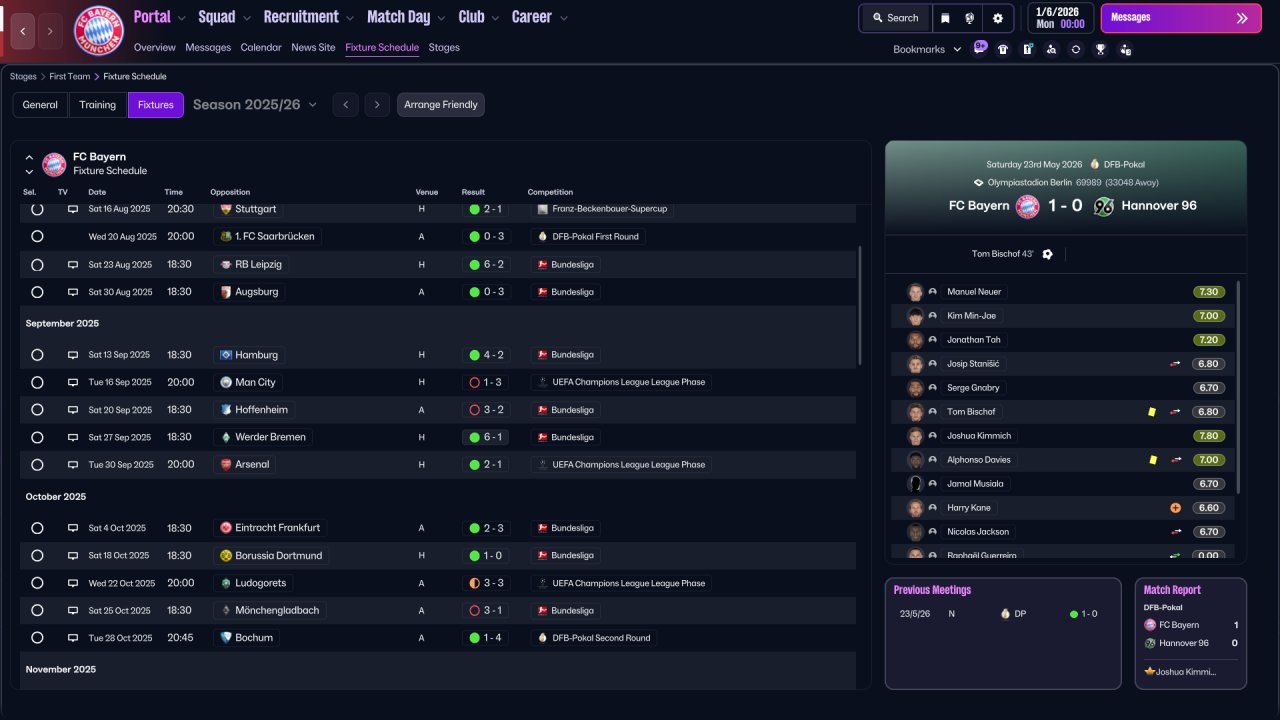Go to next season with right arrow
This screenshot has width=1280, height=720.
[377, 105]
